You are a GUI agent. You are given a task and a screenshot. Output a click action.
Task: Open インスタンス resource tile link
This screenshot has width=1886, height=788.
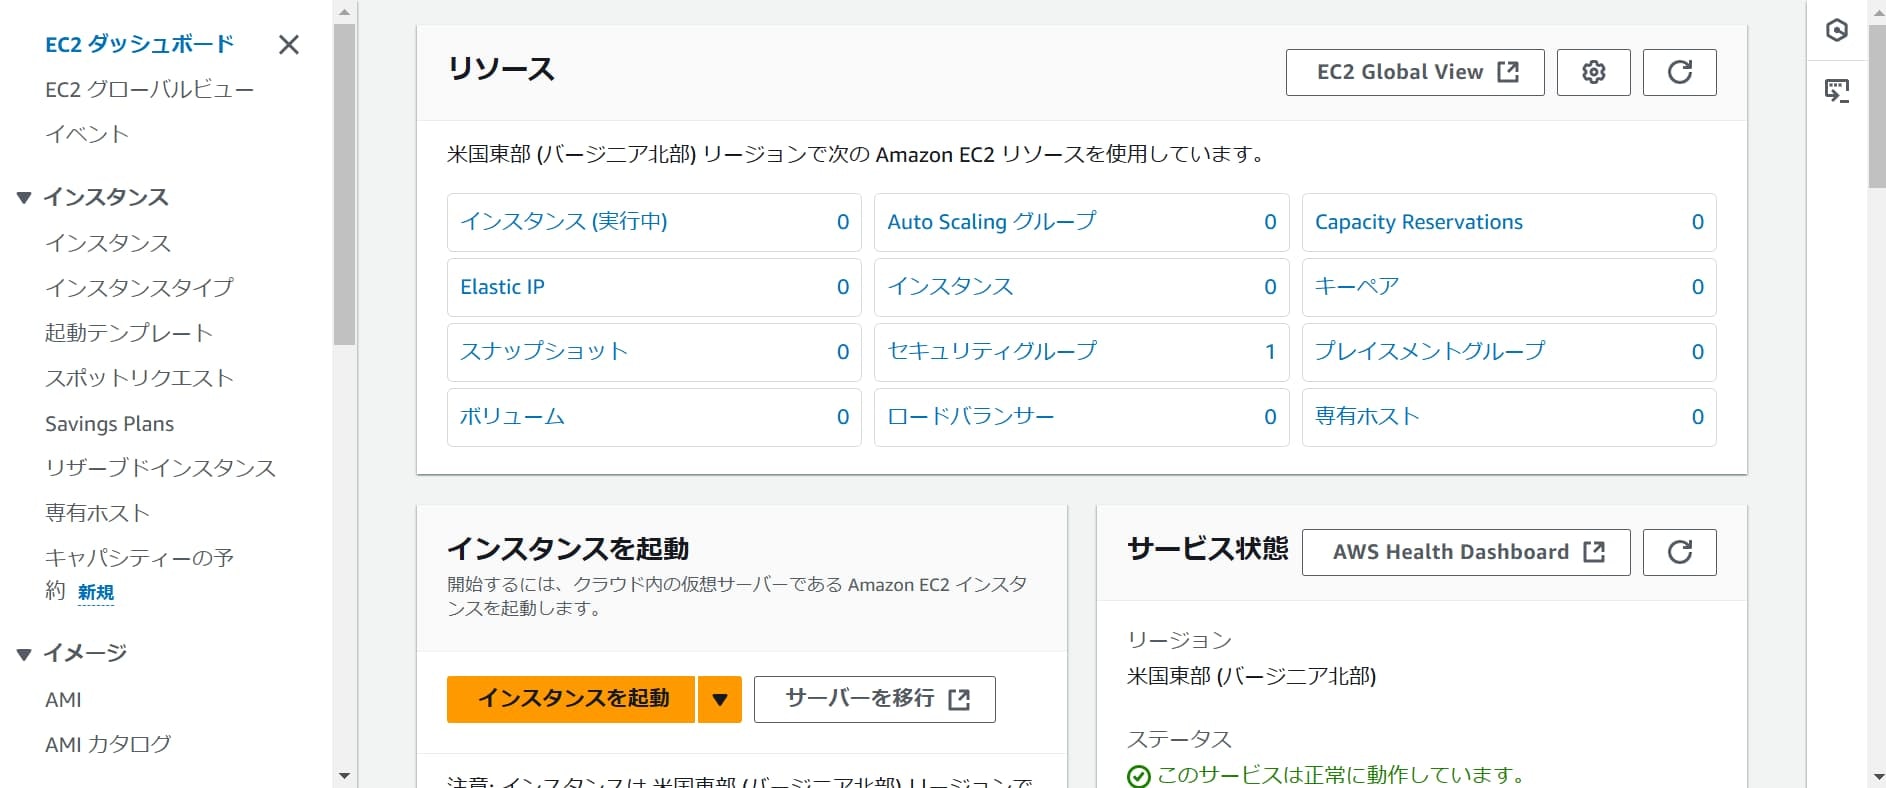951,287
